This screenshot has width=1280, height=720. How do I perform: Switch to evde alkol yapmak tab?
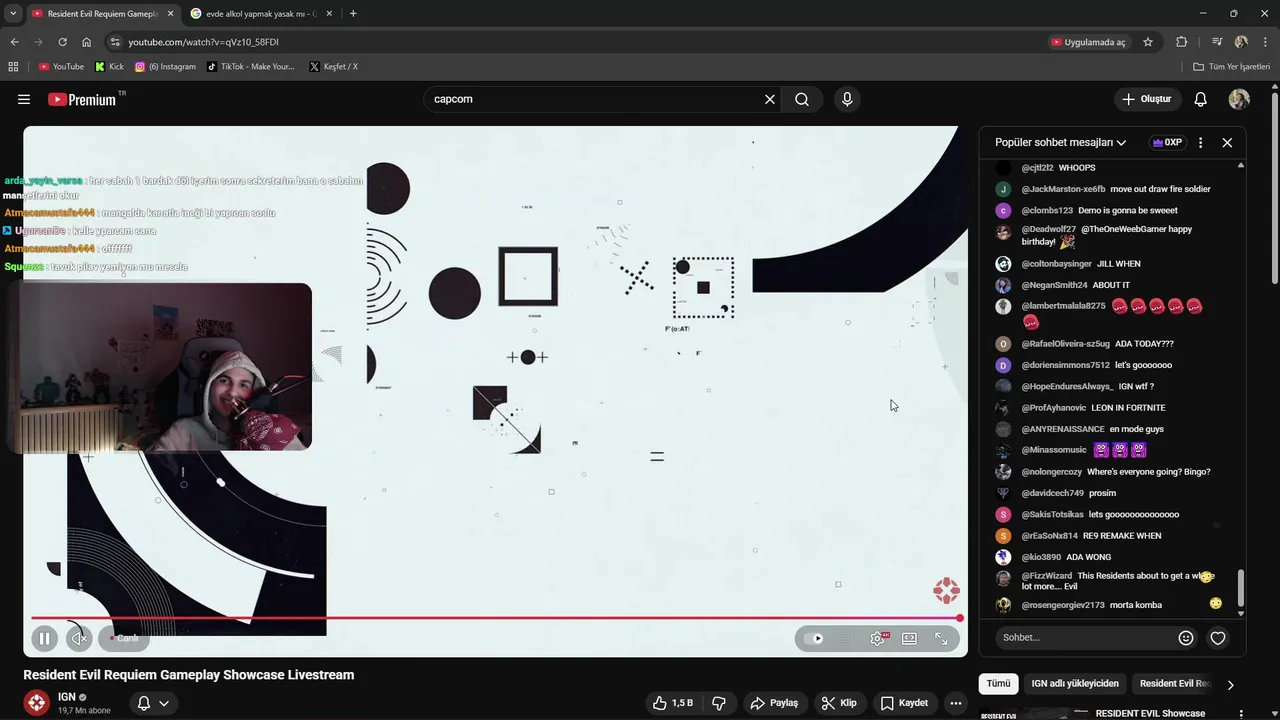[x=260, y=14]
